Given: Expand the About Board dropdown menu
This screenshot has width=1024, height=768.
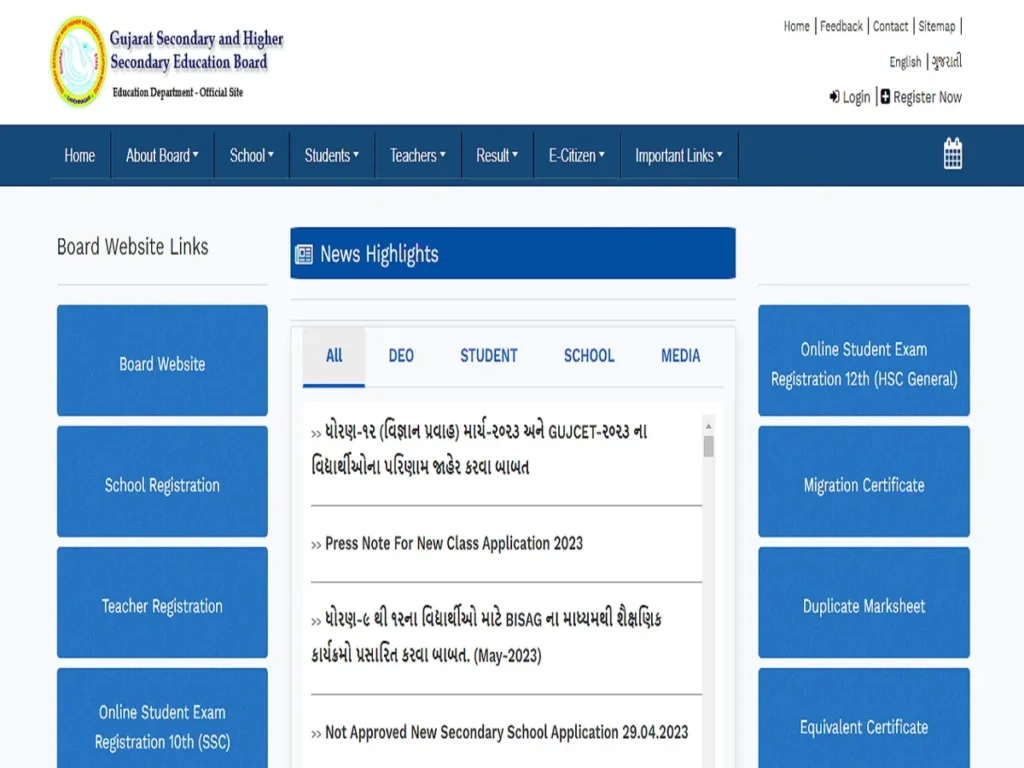Looking at the screenshot, I should [x=162, y=155].
